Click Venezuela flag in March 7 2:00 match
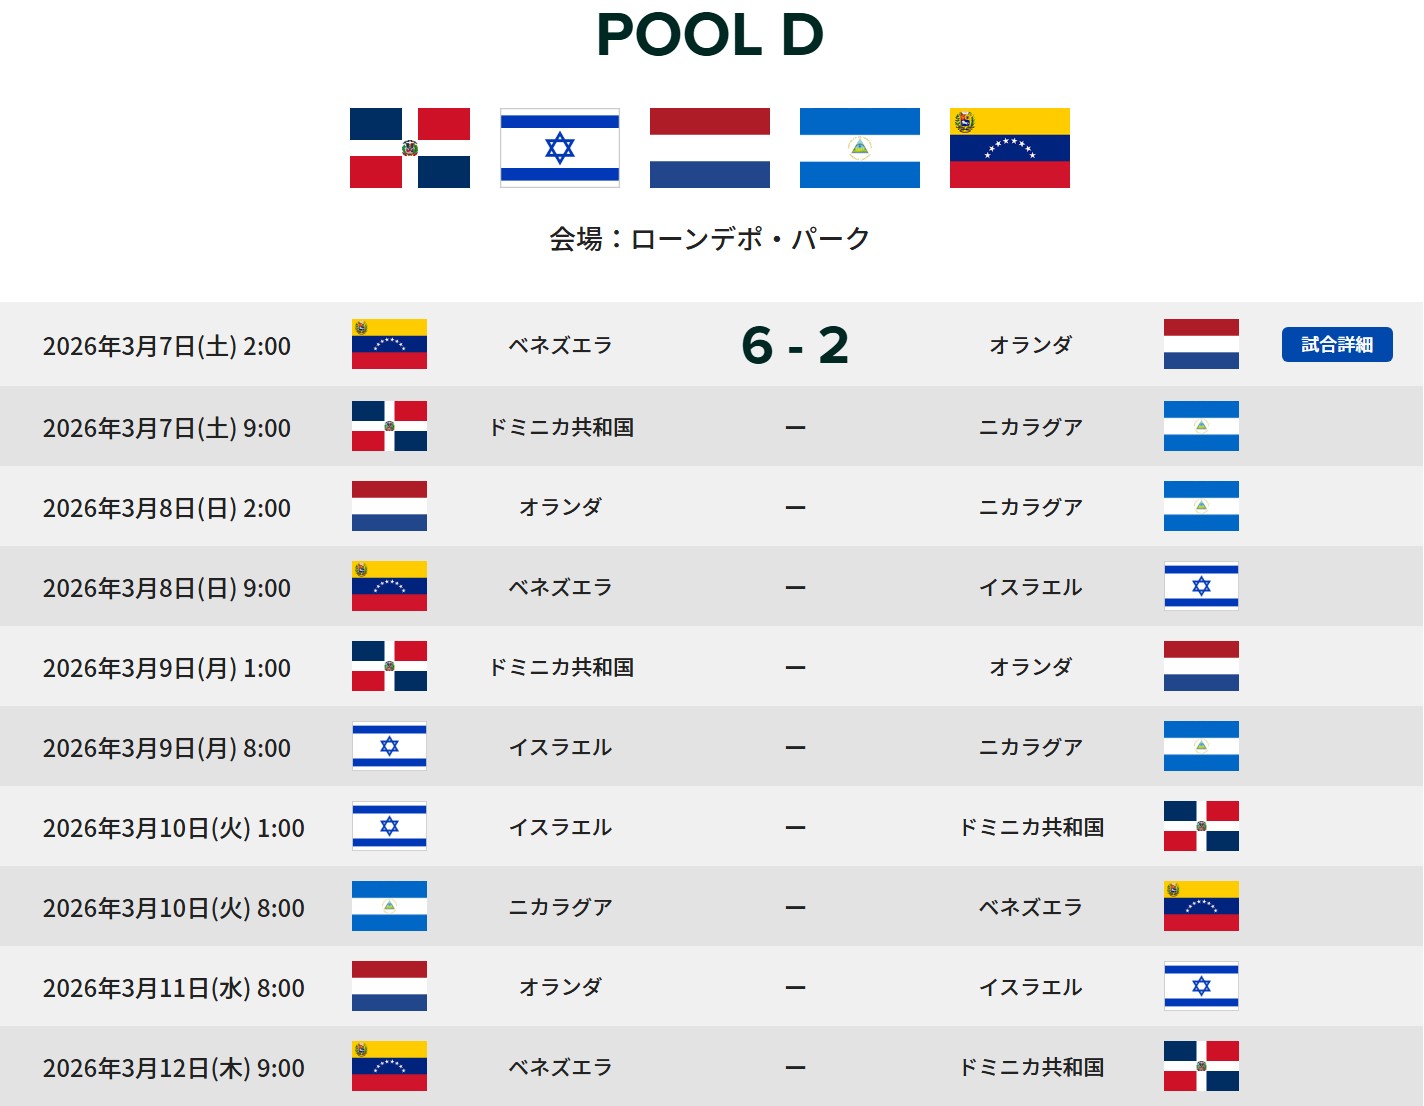This screenshot has height=1106, width=1424. coord(389,344)
